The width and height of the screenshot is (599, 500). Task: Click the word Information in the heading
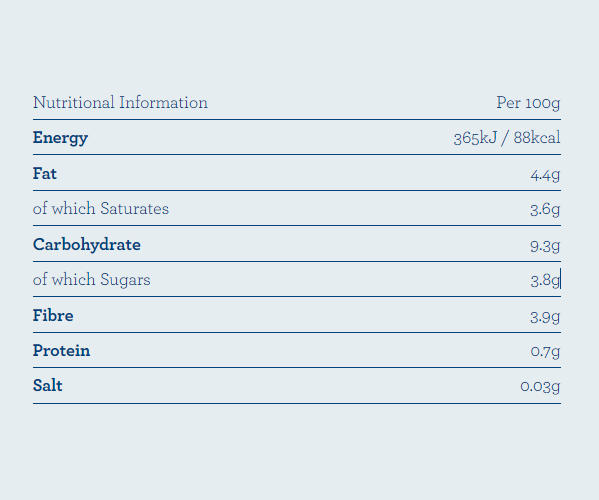click(164, 102)
